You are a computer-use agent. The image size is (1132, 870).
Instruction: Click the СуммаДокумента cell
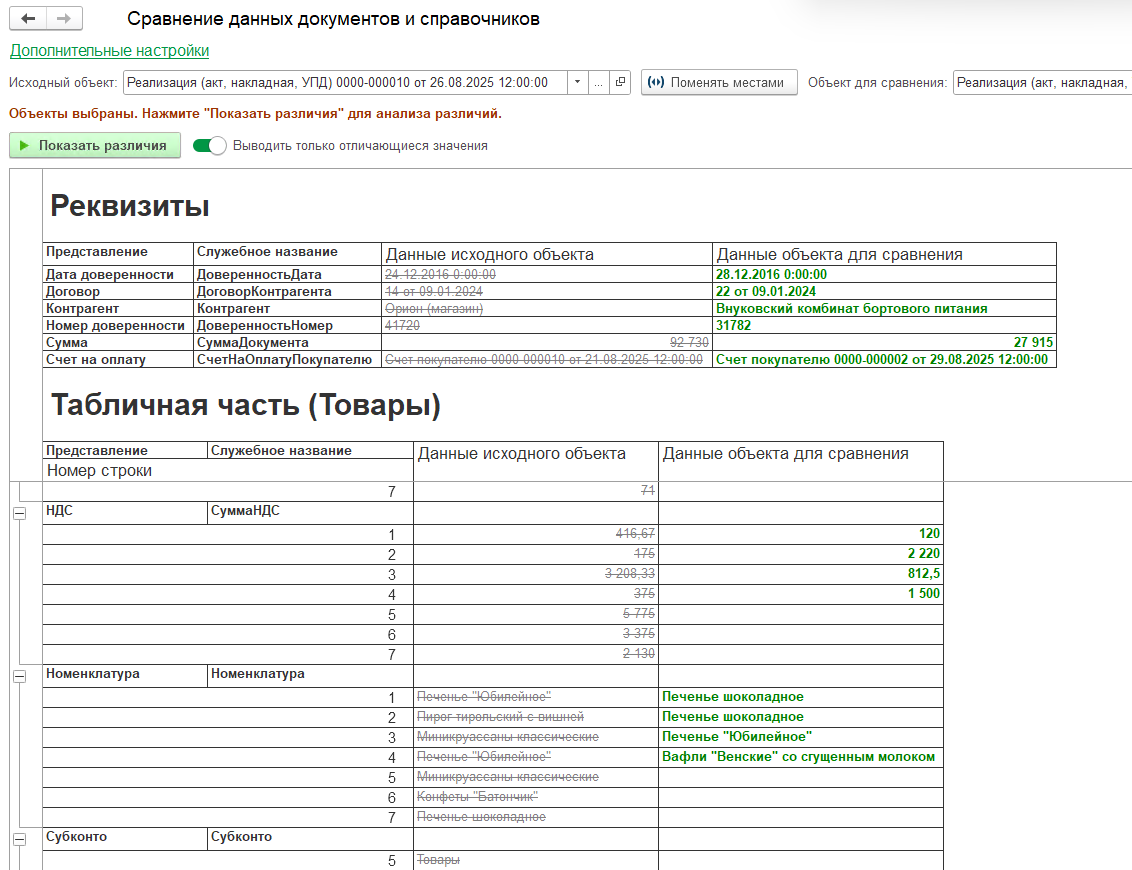click(287, 342)
